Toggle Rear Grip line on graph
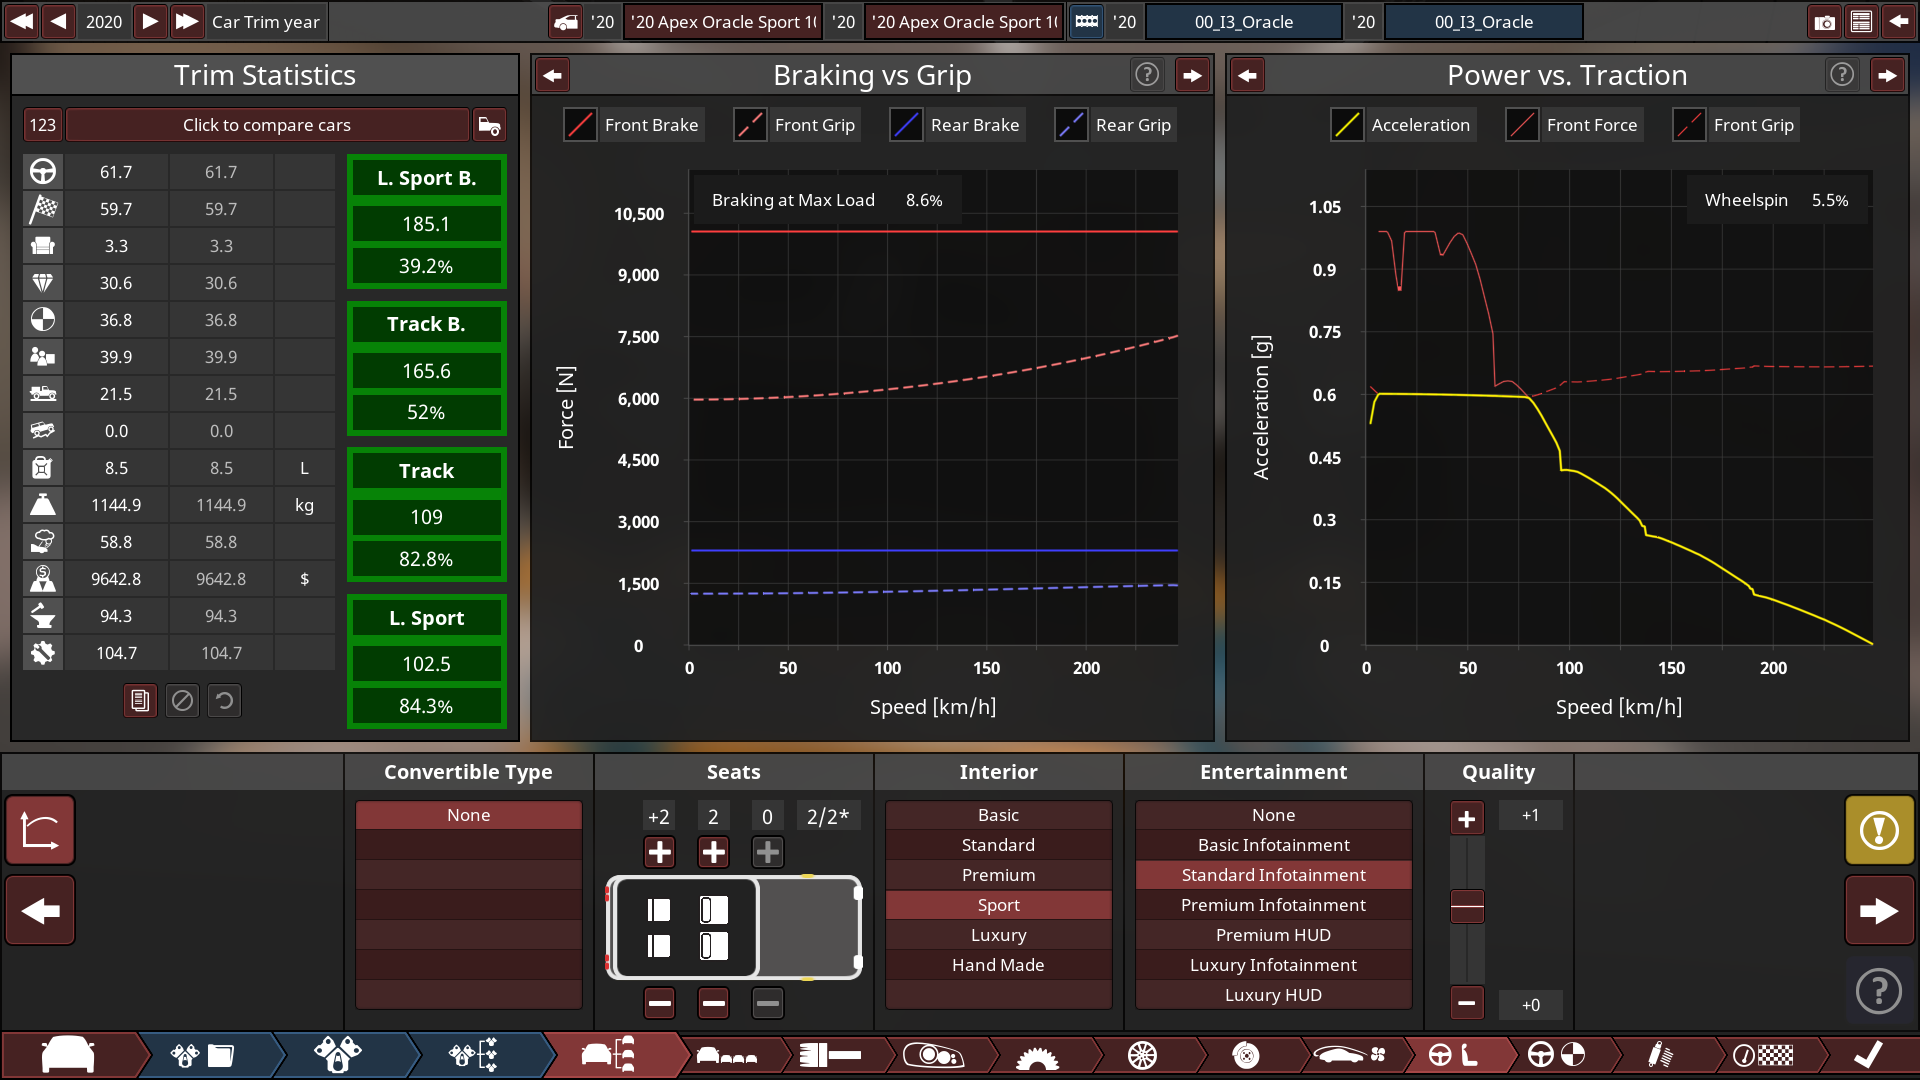The height and width of the screenshot is (1080, 1920). 1114,125
